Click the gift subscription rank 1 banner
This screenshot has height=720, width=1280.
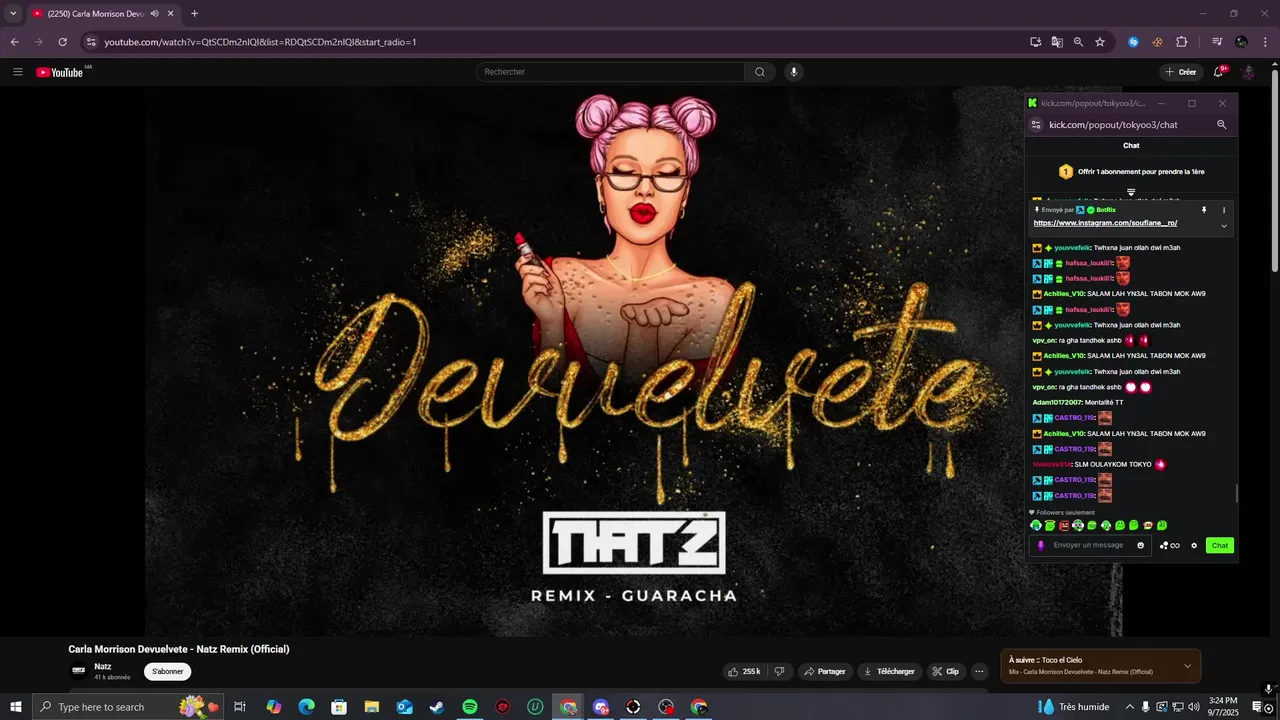[1131, 172]
